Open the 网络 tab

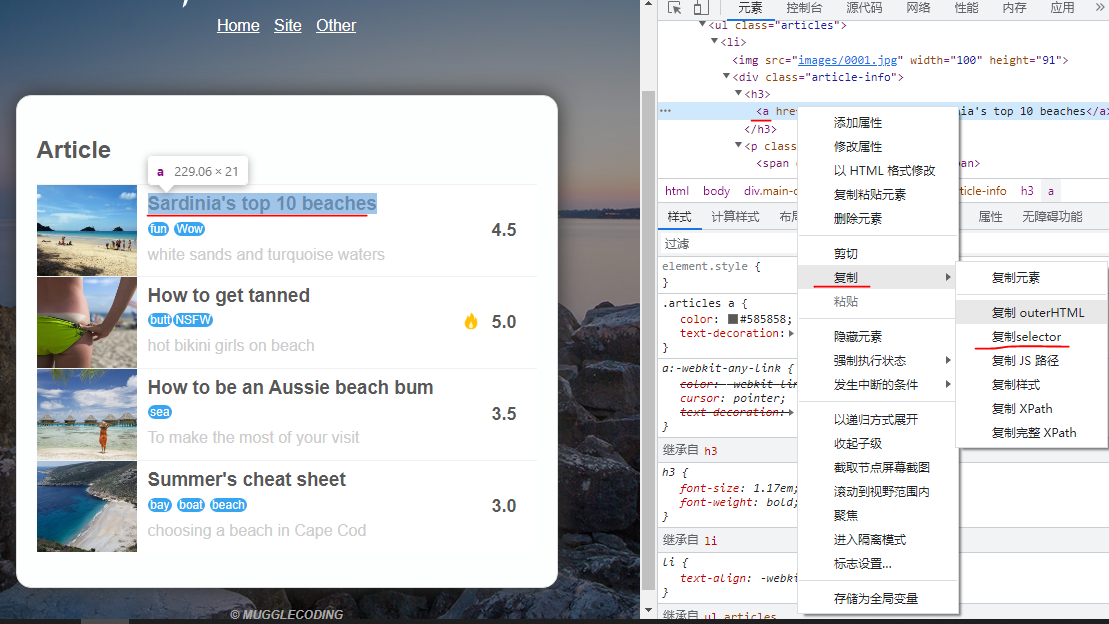pos(918,8)
